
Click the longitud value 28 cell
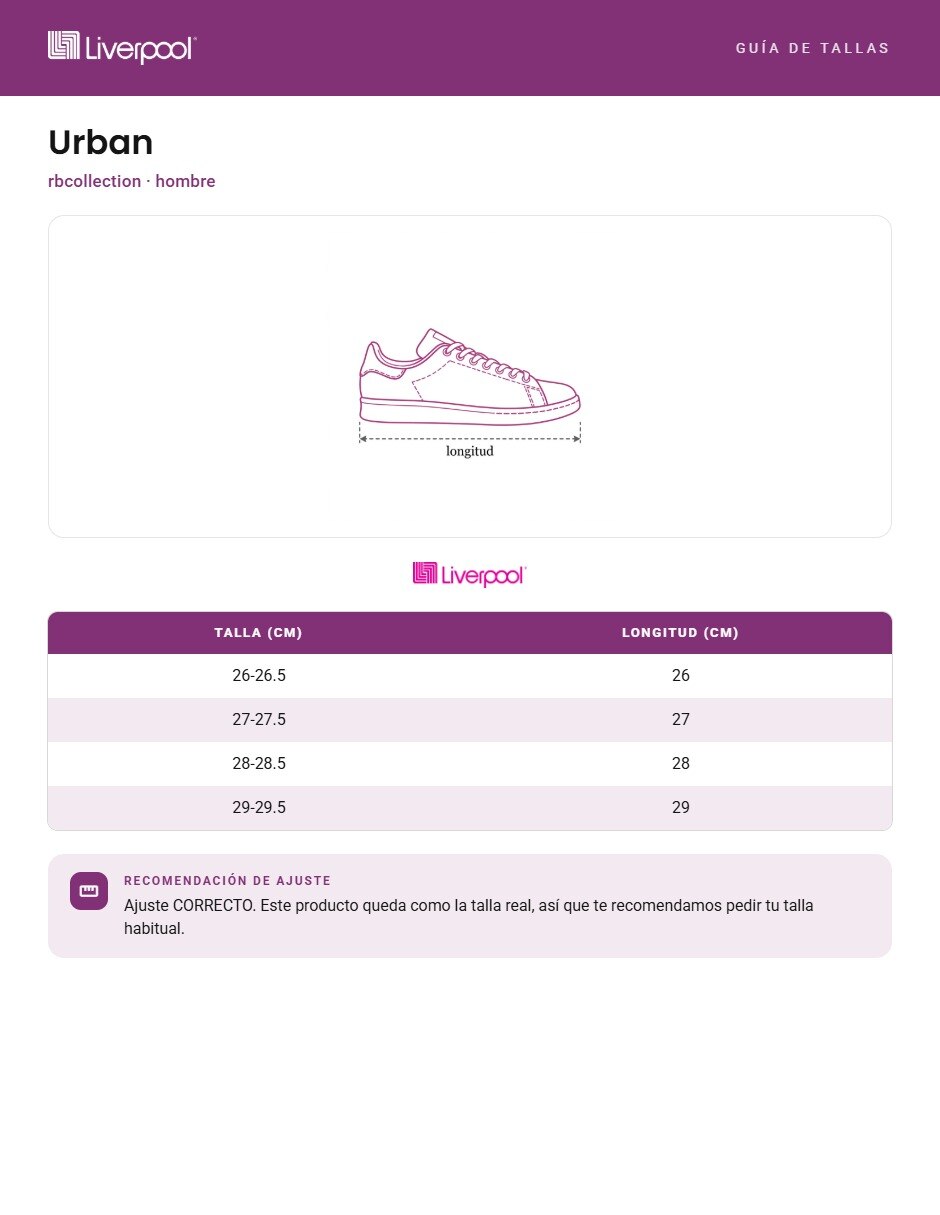click(680, 764)
